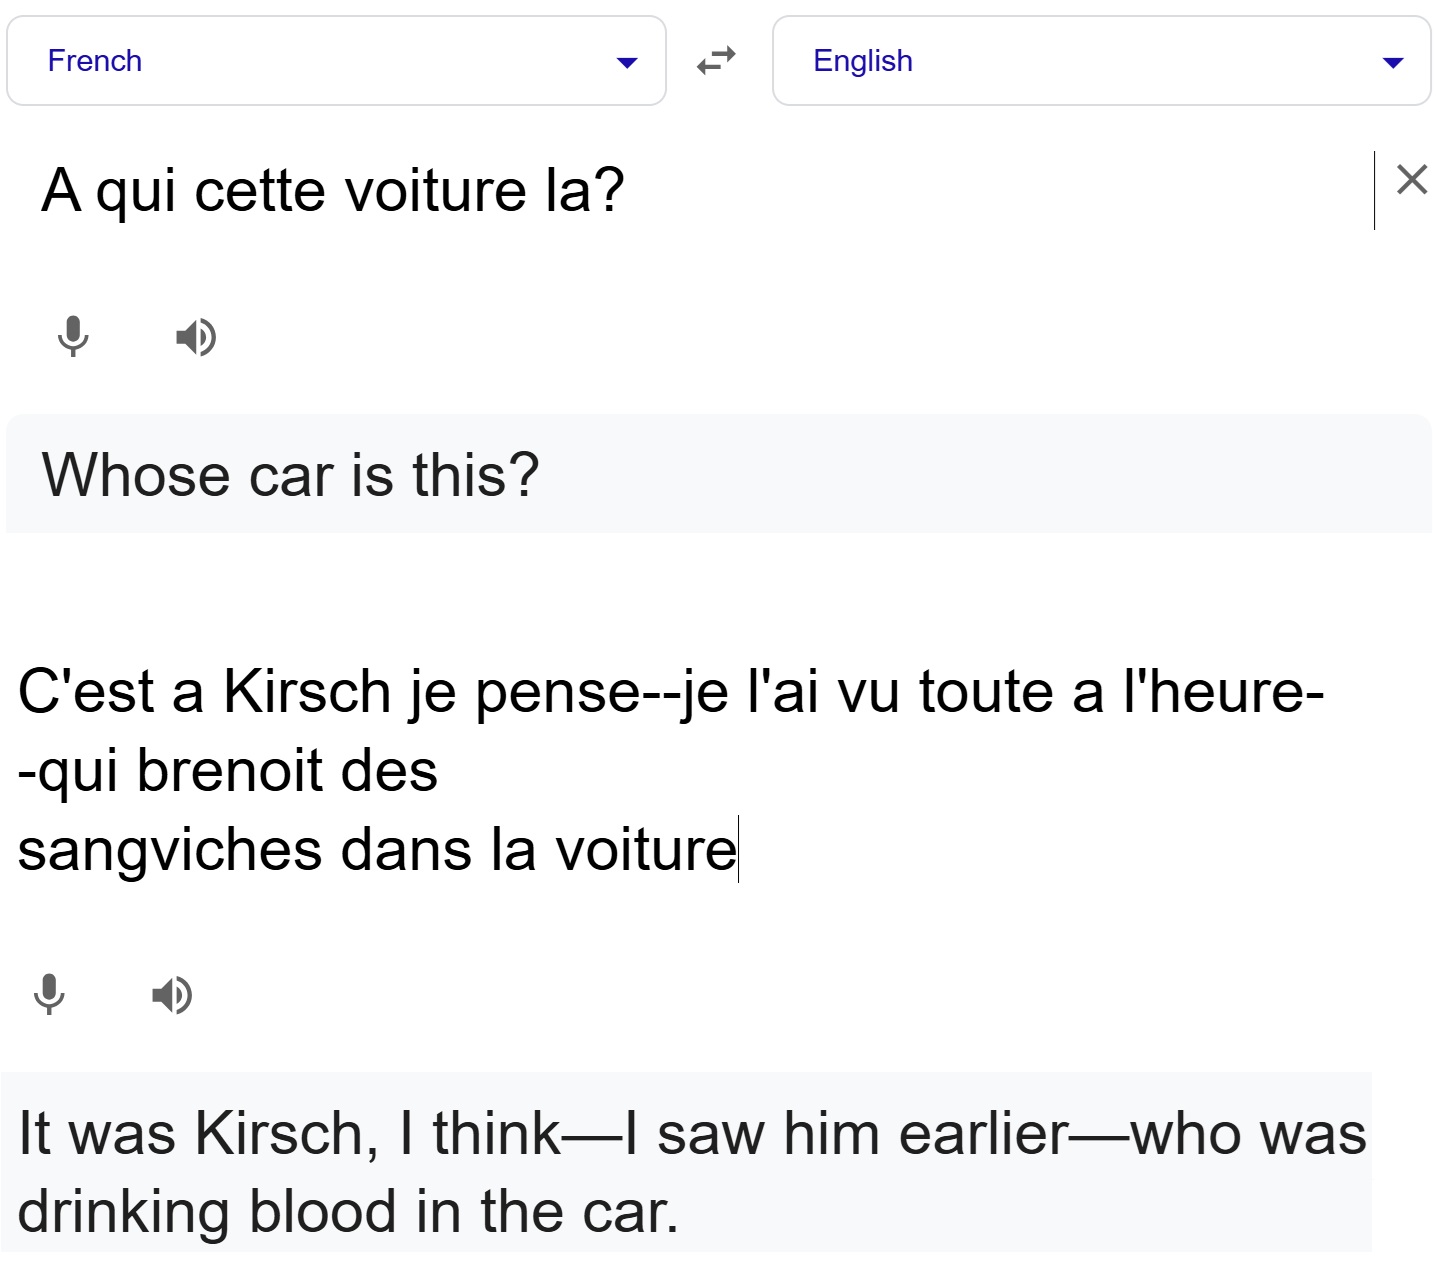Clear the 'A qui cette voiture la?' text
This screenshot has width=1454, height=1271.
(1411, 180)
